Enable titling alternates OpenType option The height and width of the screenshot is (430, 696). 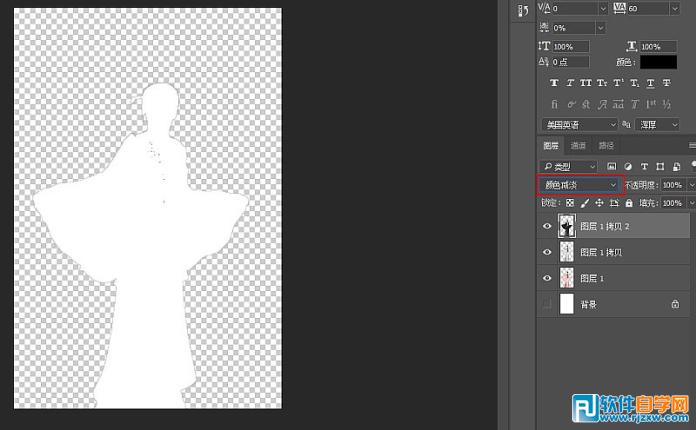point(635,104)
